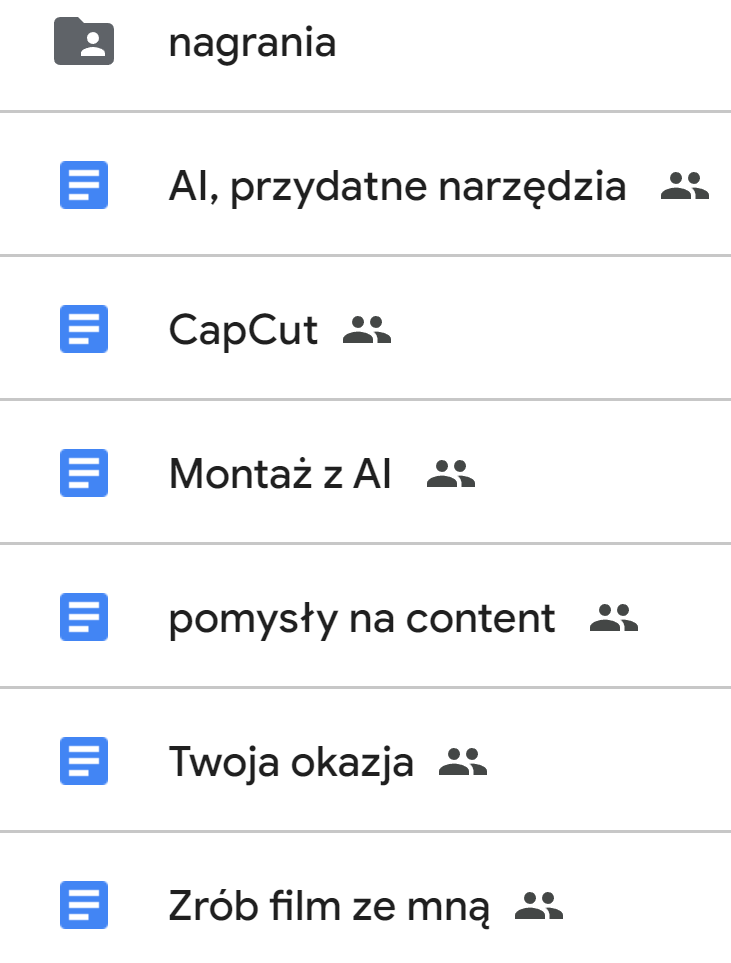
Task: Open the nagrania folder
Action: pyautogui.click(x=252, y=43)
